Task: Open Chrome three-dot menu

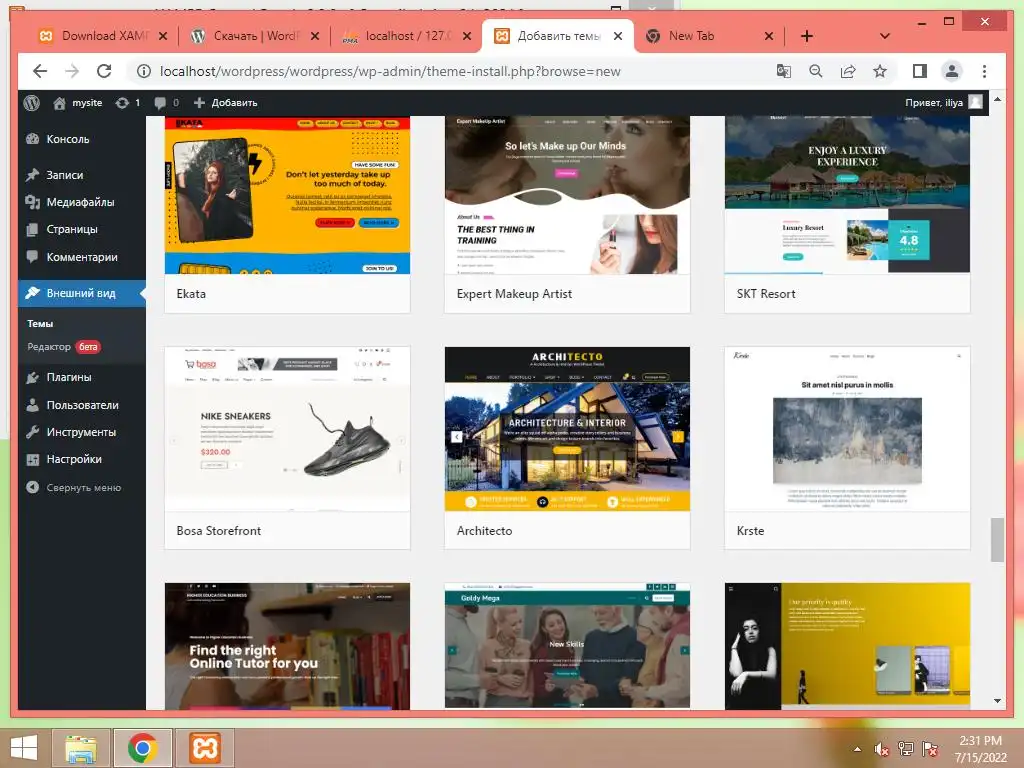Action: [x=984, y=71]
